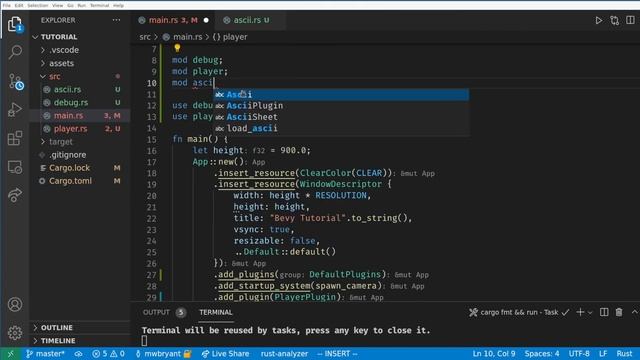
Task: Open the Manage gear icon
Action: 15,333
